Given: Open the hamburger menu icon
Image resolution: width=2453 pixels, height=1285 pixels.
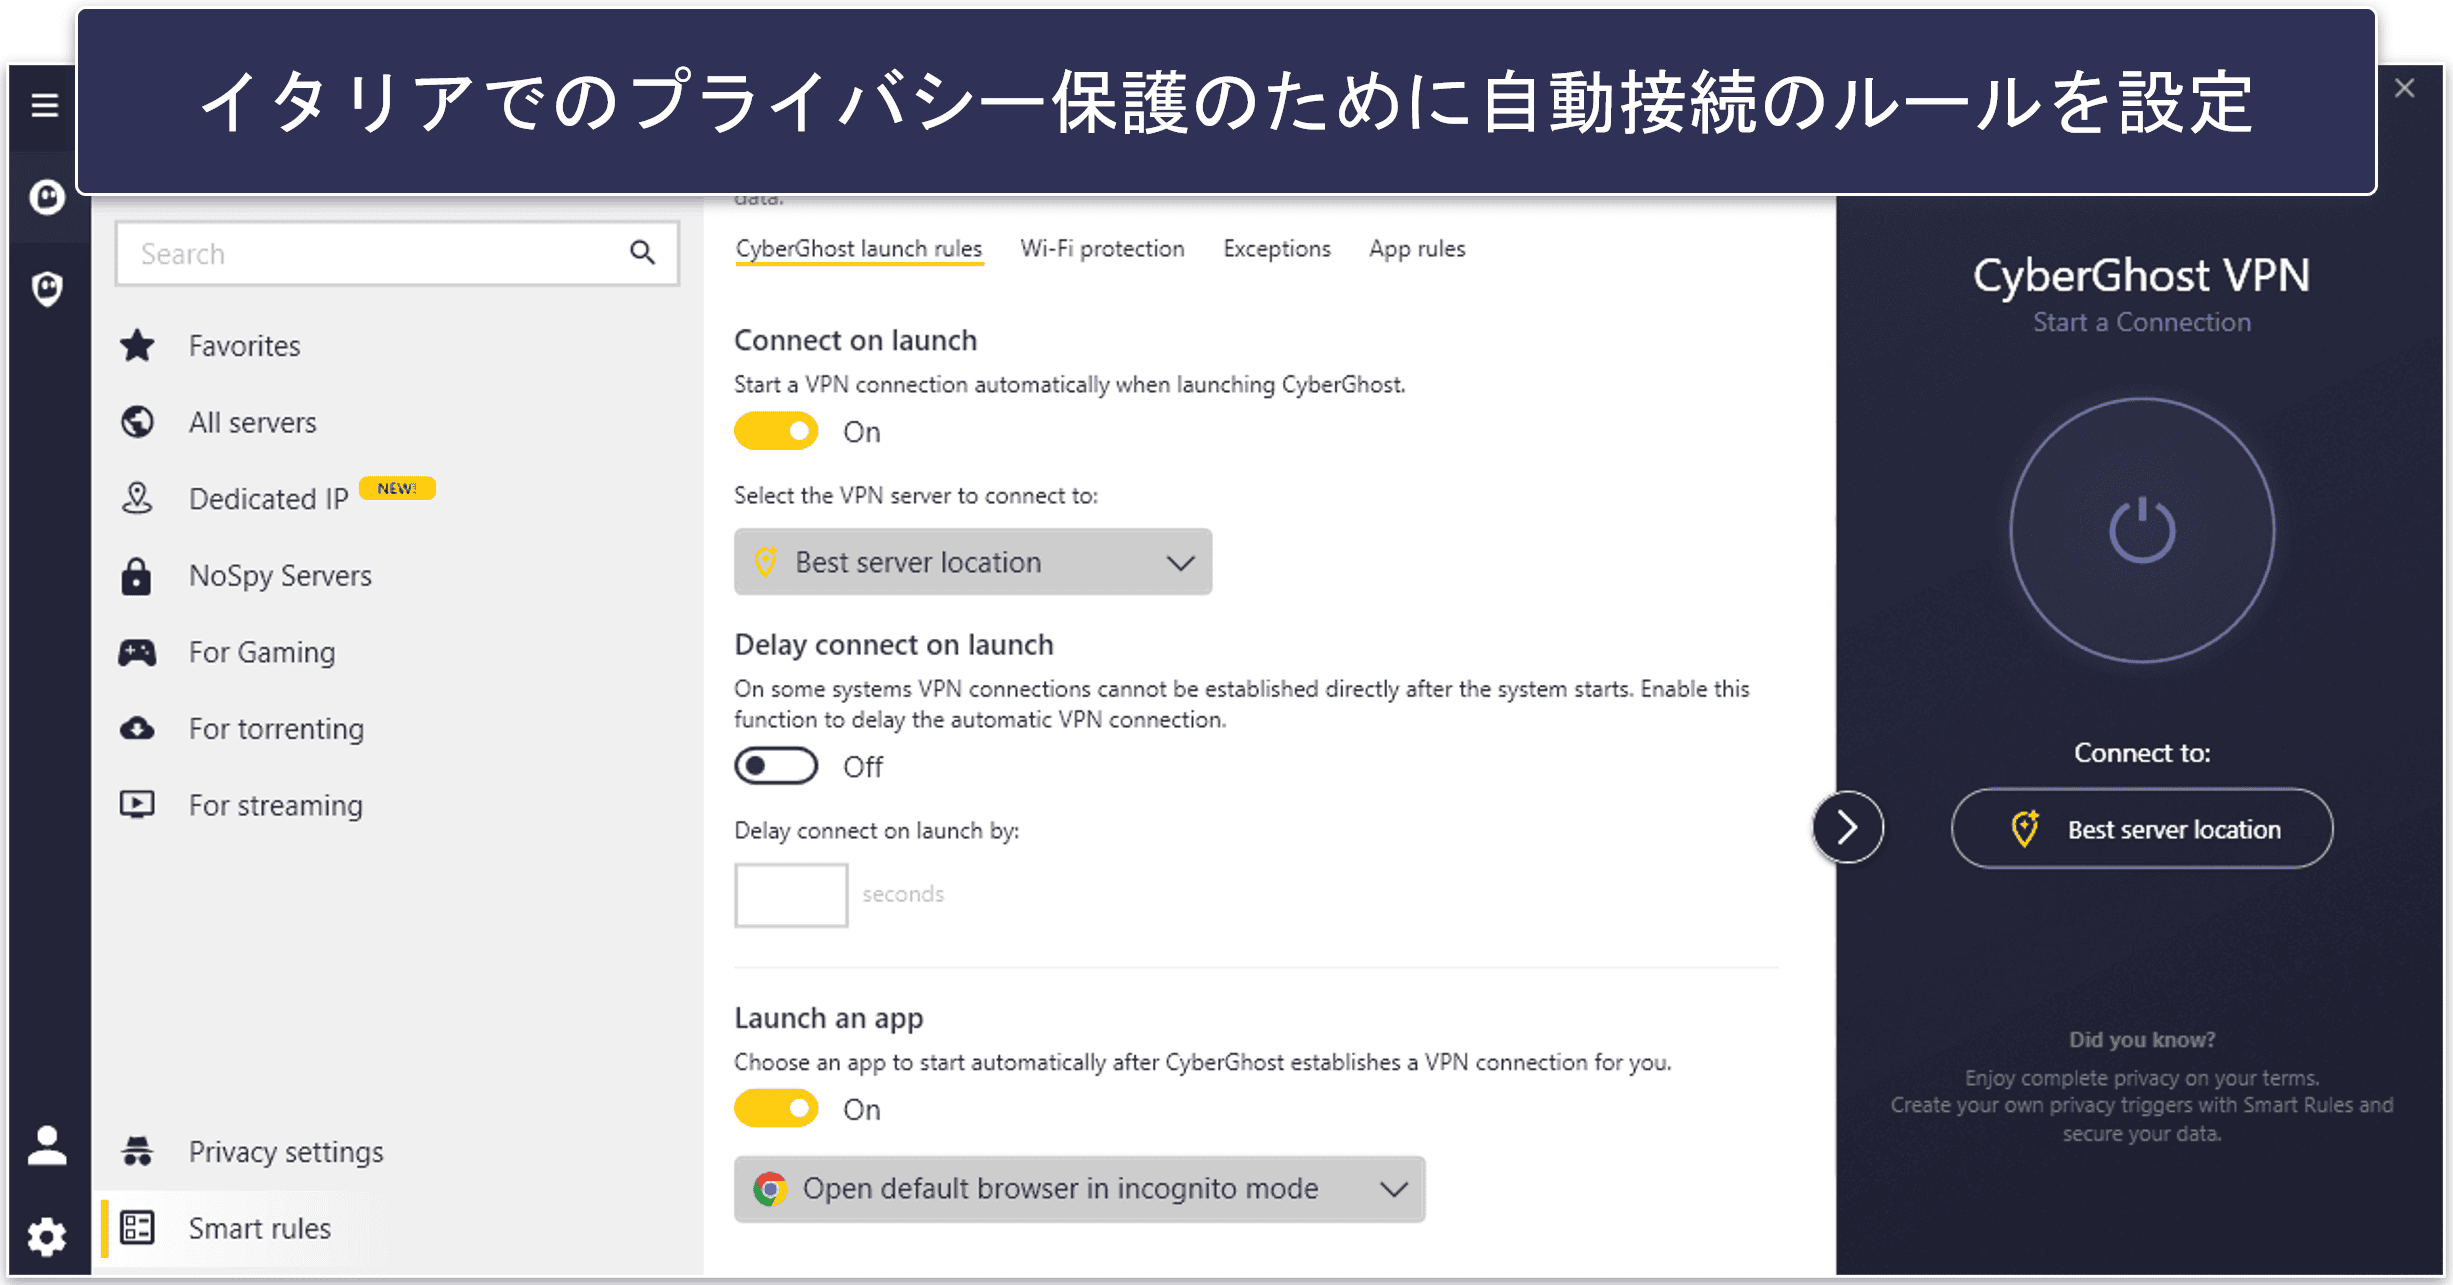Looking at the screenshot, I should pyautogui.click(x=45, y=105).
